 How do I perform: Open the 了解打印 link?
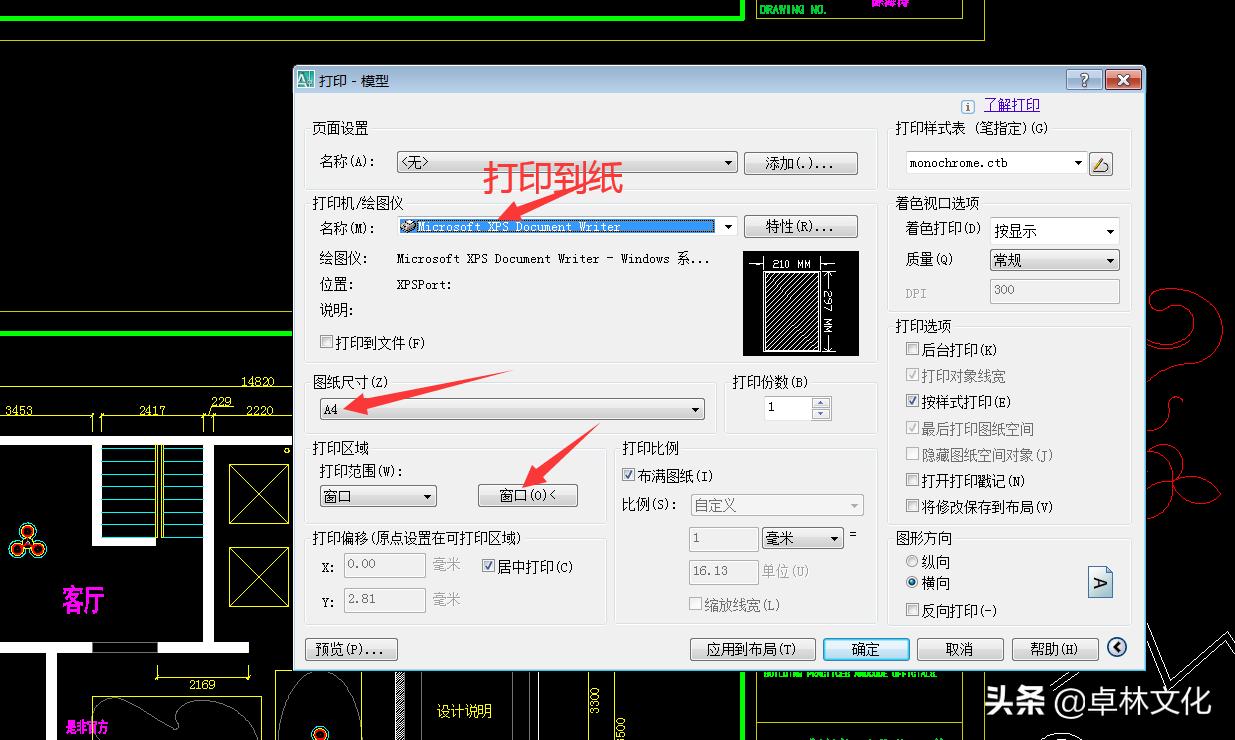(x=1011, y=104)
